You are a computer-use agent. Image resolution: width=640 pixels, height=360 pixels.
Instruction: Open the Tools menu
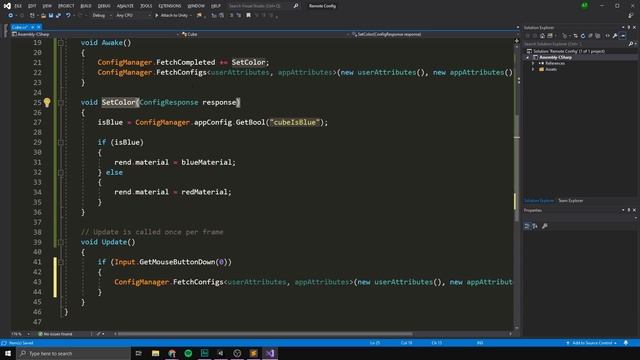pyautogui.click(x=146, y=6)
